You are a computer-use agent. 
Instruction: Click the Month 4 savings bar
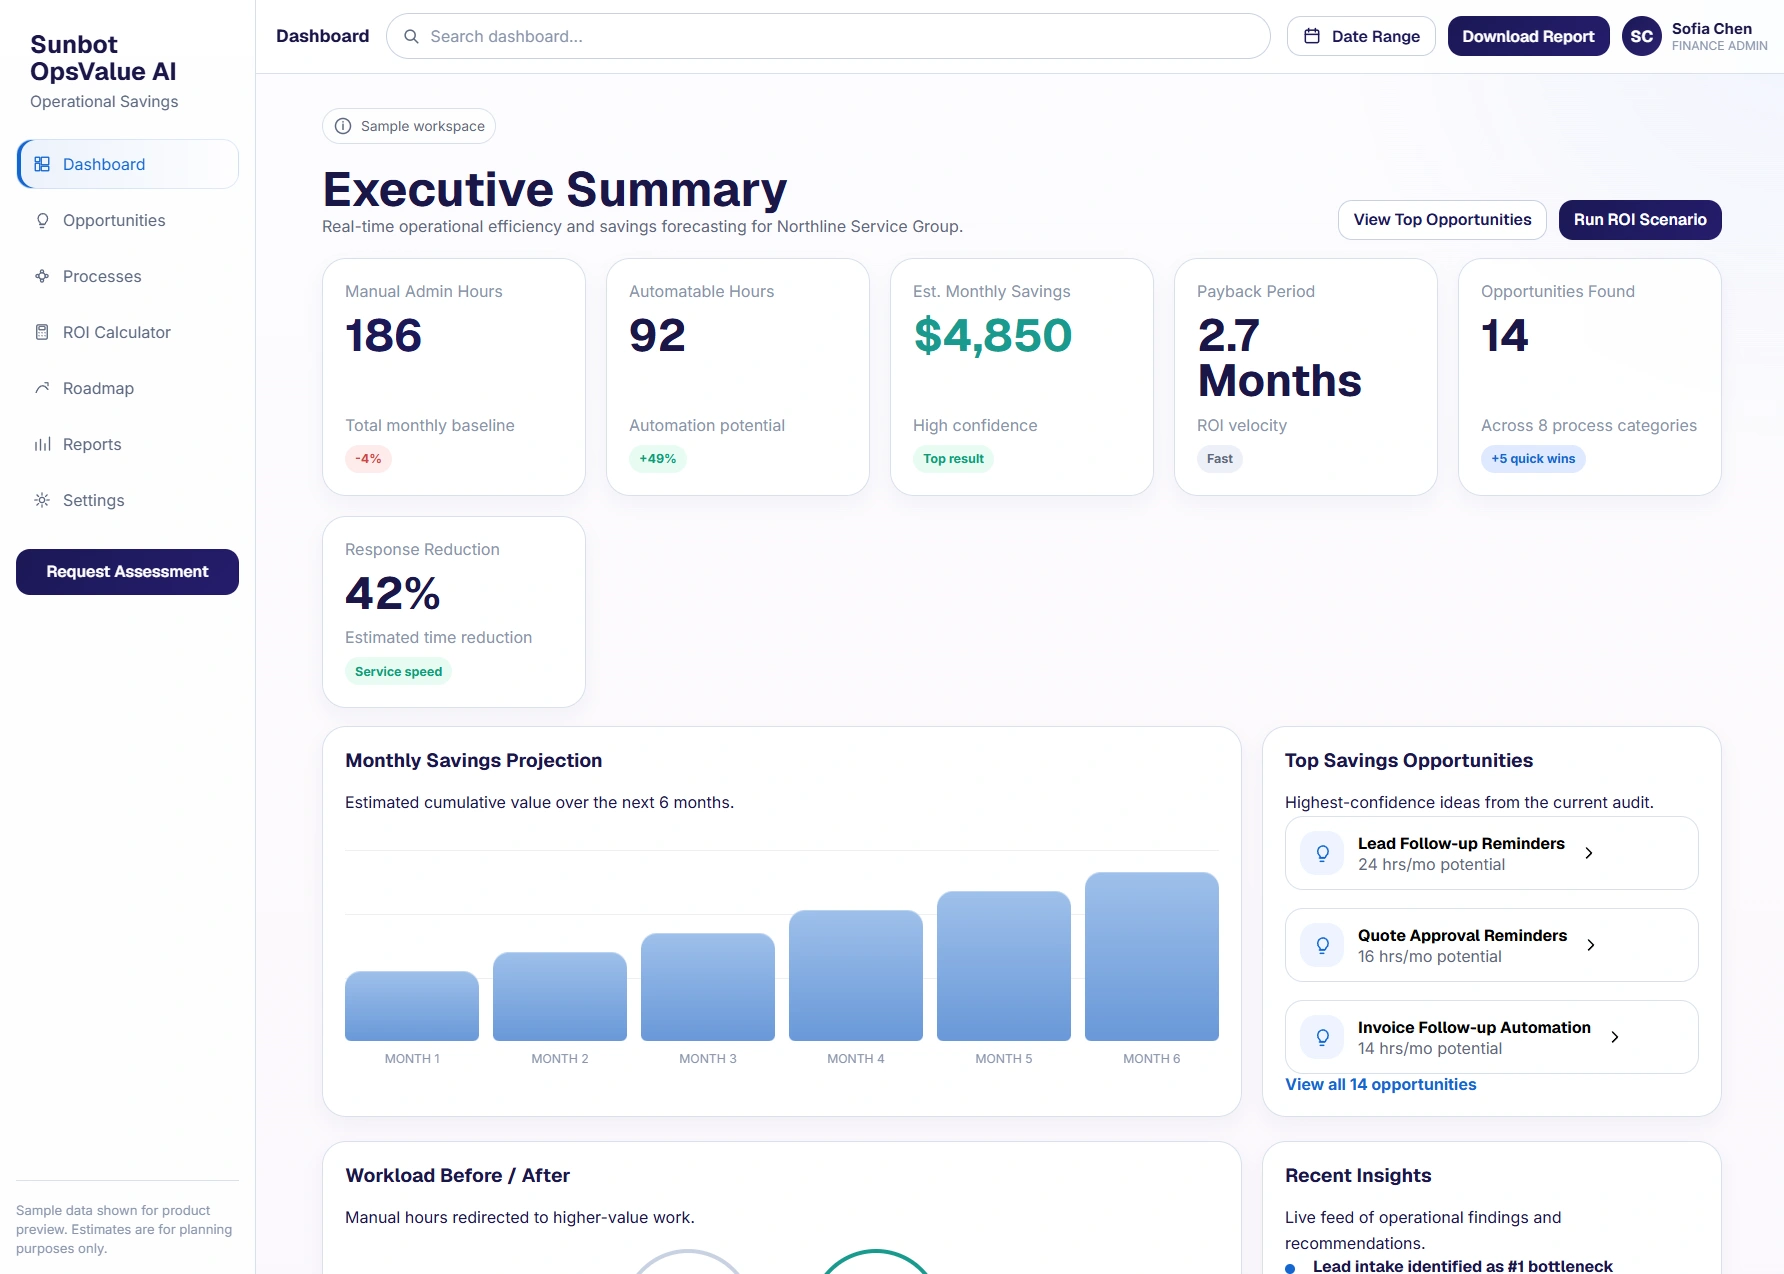(856, 976)
